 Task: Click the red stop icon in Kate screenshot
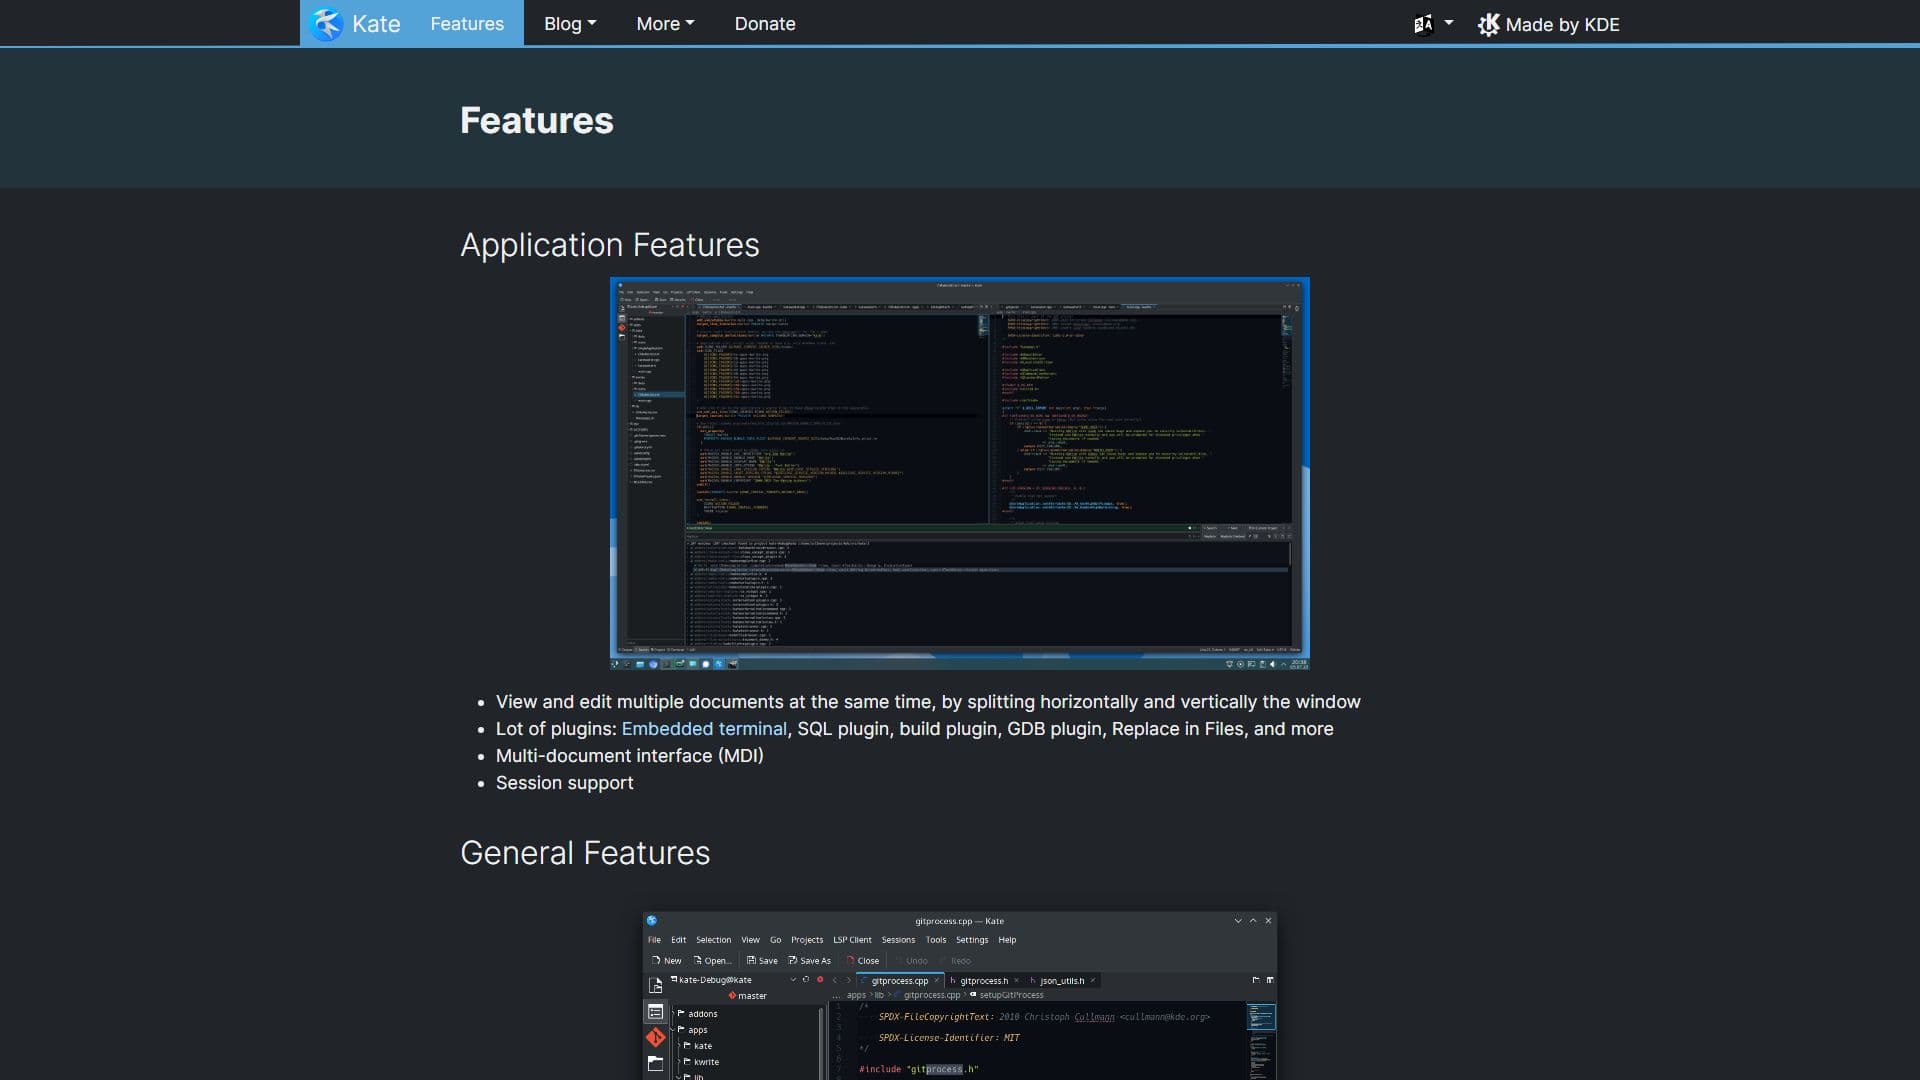820,979
